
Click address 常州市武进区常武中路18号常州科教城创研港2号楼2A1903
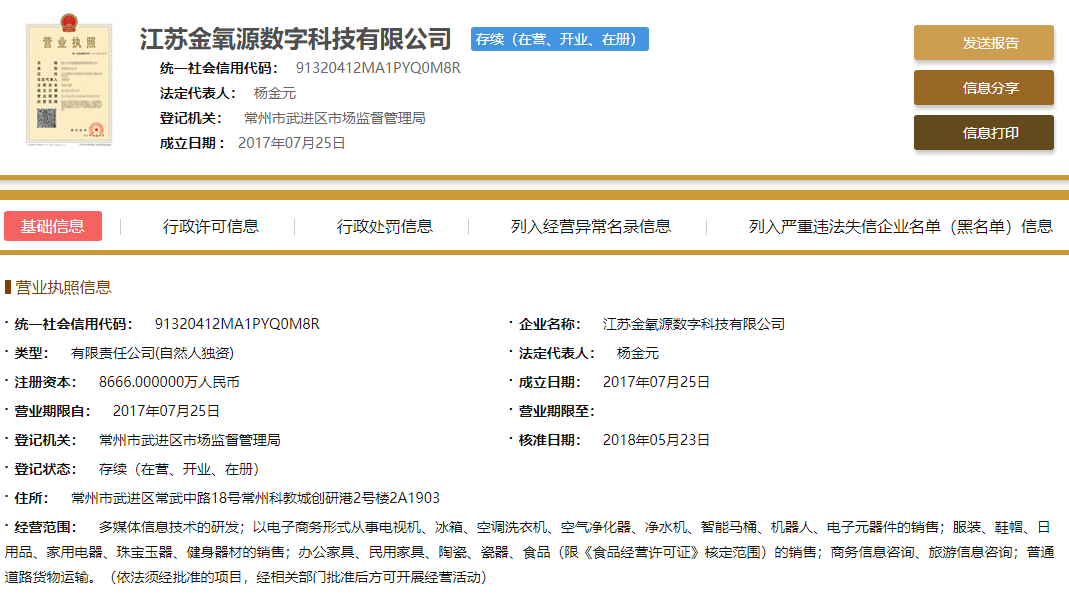click(255, 498)
